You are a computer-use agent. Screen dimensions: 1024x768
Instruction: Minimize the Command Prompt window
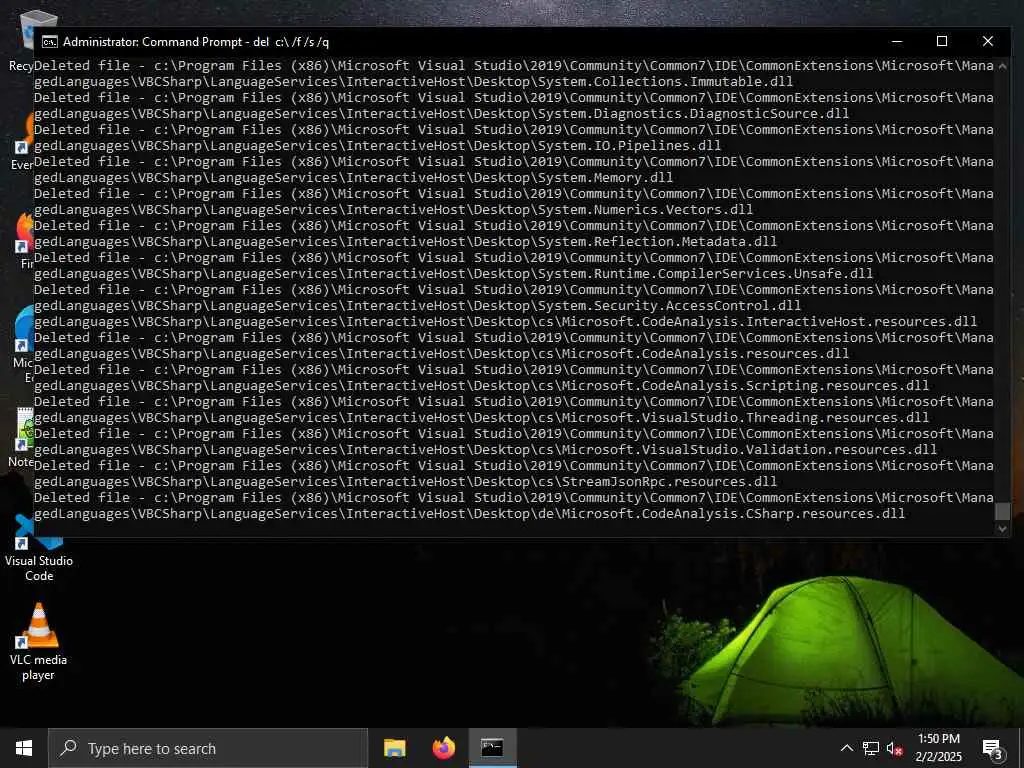pos(897,41)
